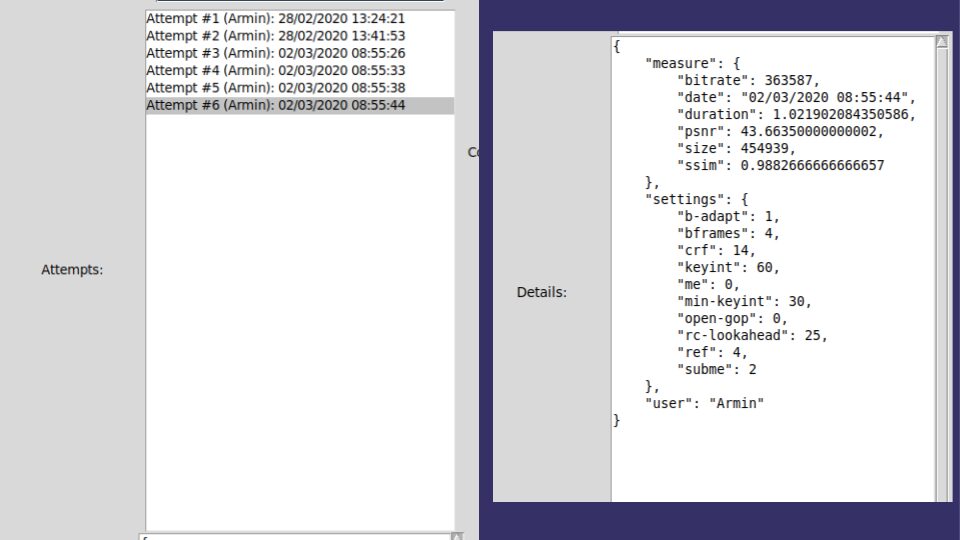Click the "open-gop": 0 line

[732, 318]
